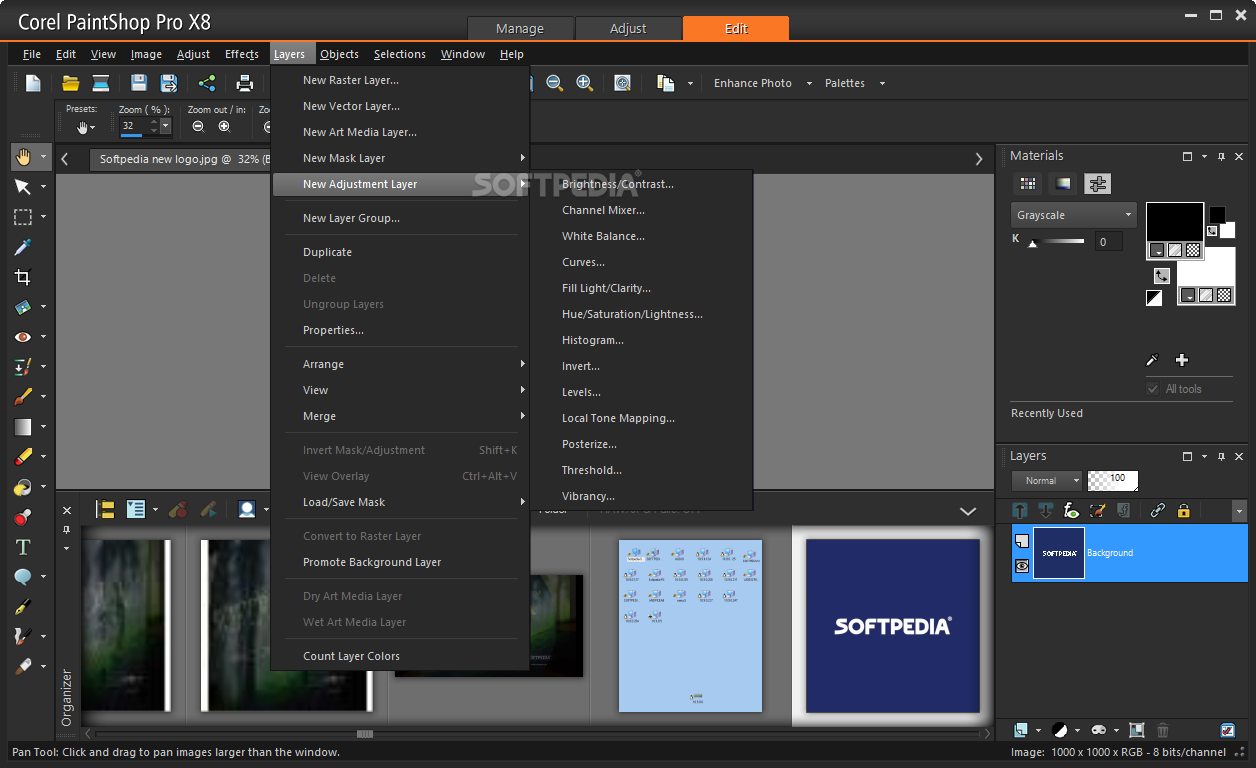The image size is (1256, 768).
Task: Toggle the All tools checkbox
Action: coord(1153,389)
